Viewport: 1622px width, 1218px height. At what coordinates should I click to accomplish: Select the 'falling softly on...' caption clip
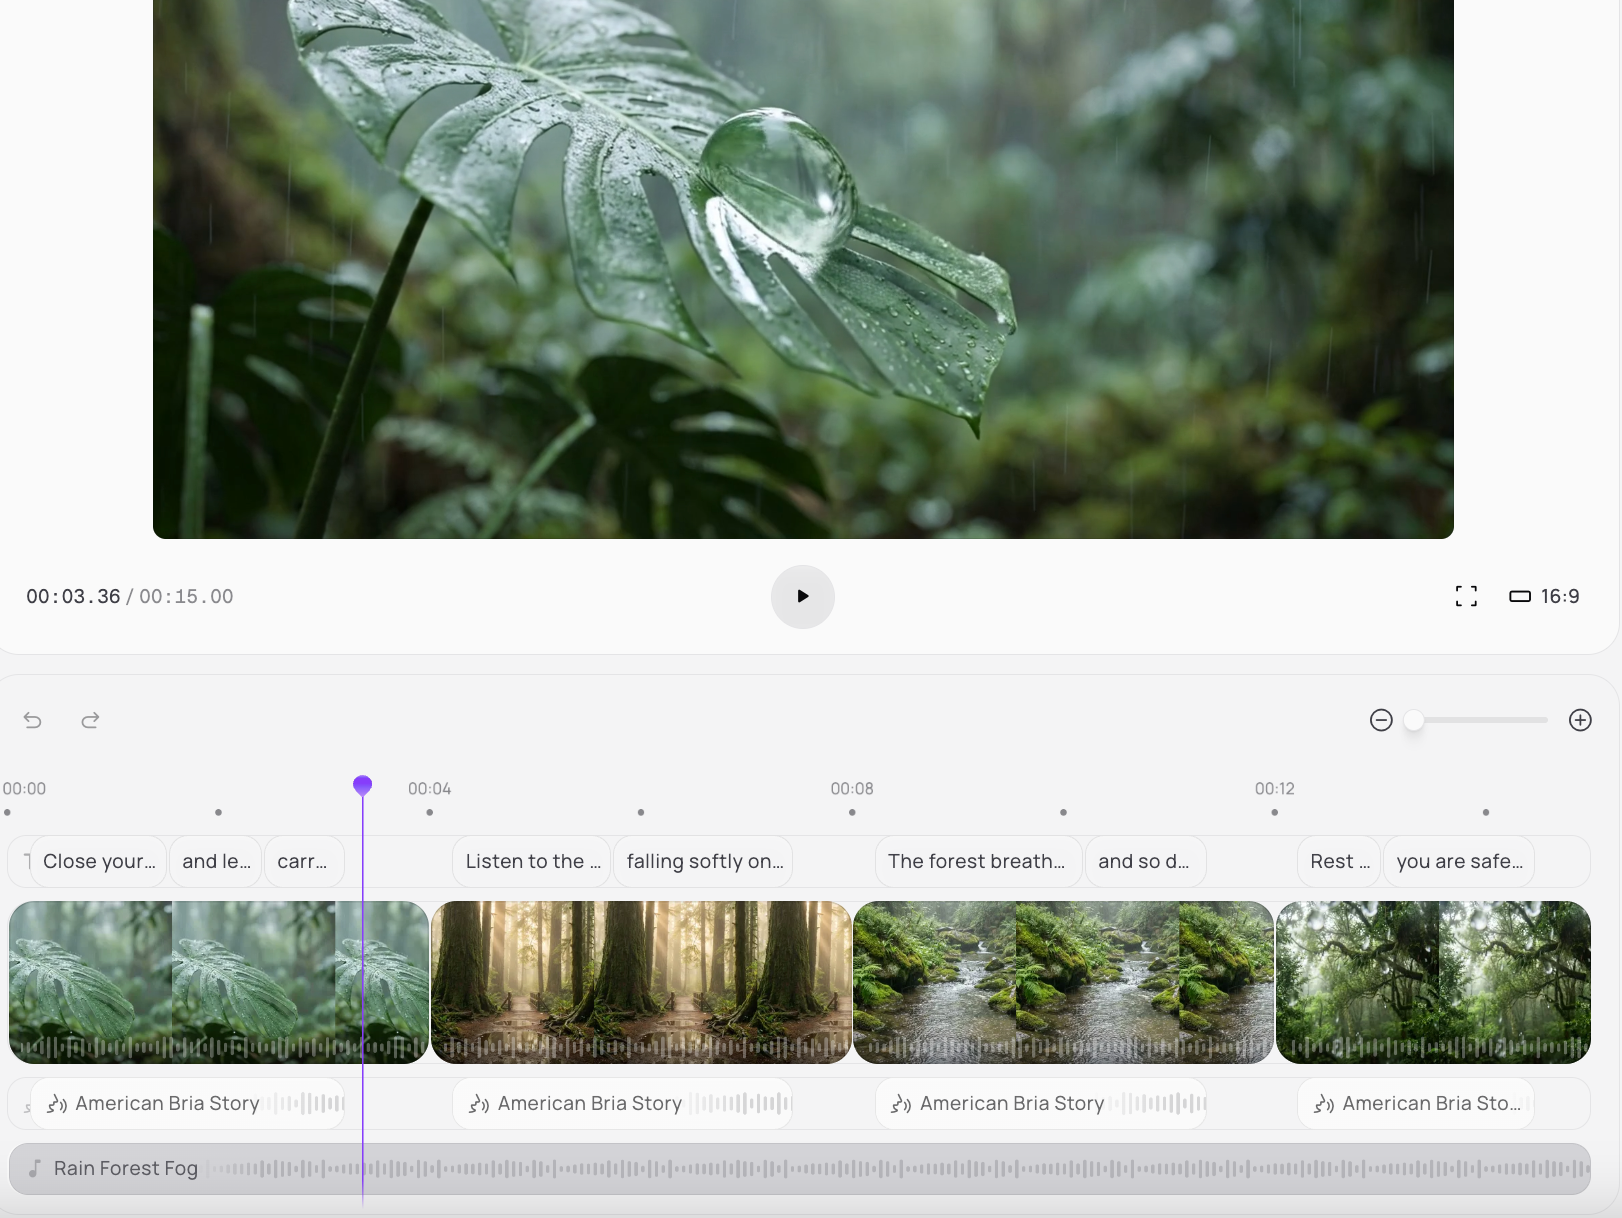point(704,861)
